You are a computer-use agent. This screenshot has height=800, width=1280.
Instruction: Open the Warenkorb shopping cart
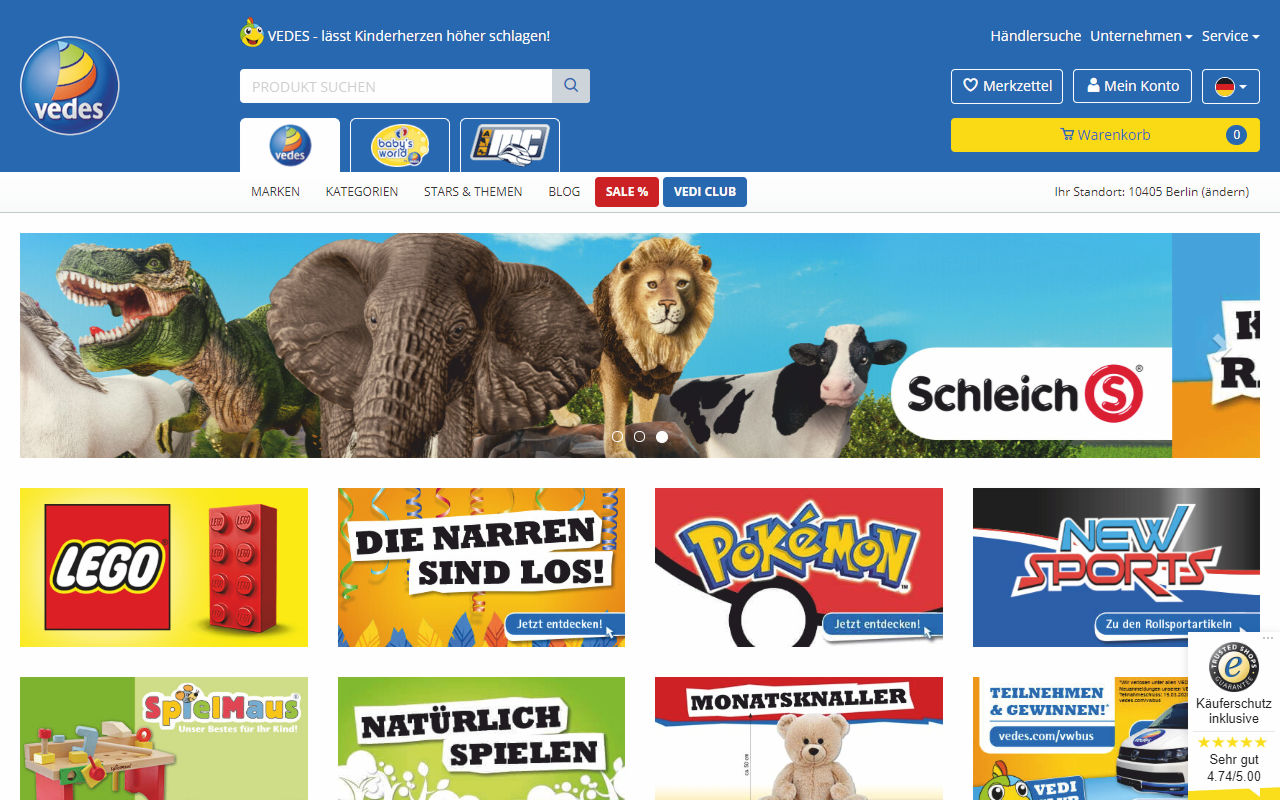[x=1105, y=135]
